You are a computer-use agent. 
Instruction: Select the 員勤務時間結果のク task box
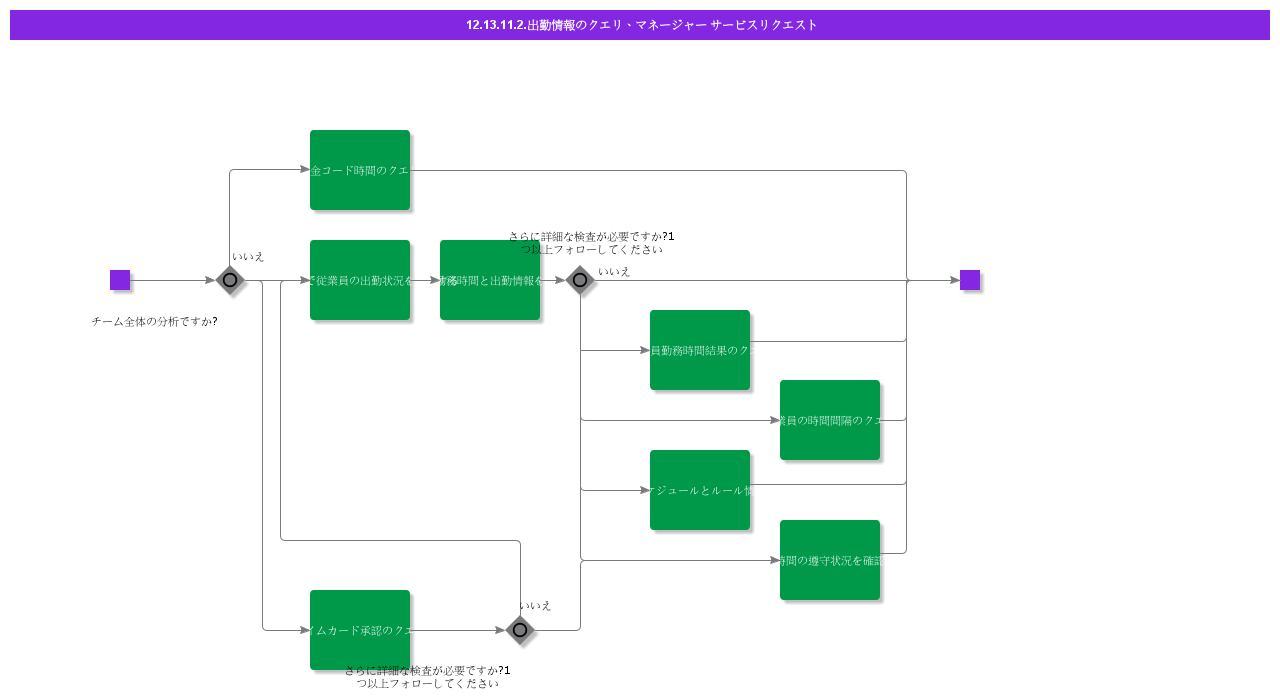pyautogui.click(x=700, y=350)
